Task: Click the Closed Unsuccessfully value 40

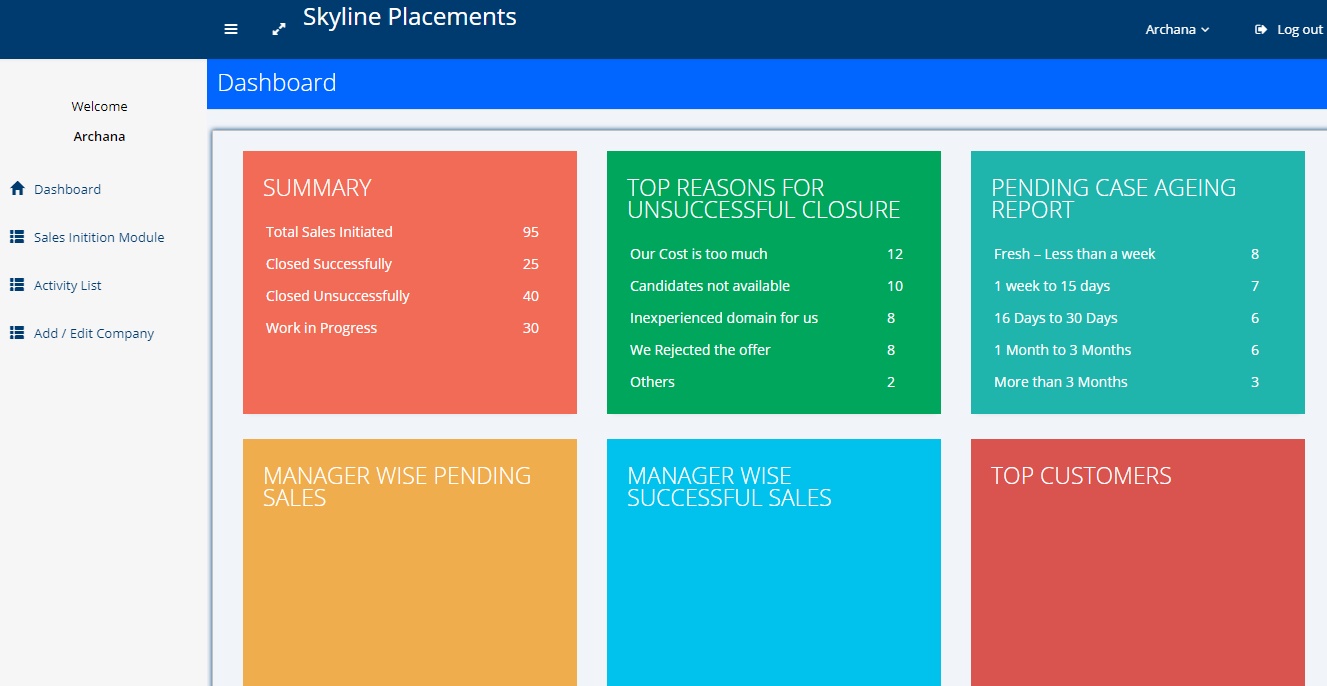Action: point(531,296)
